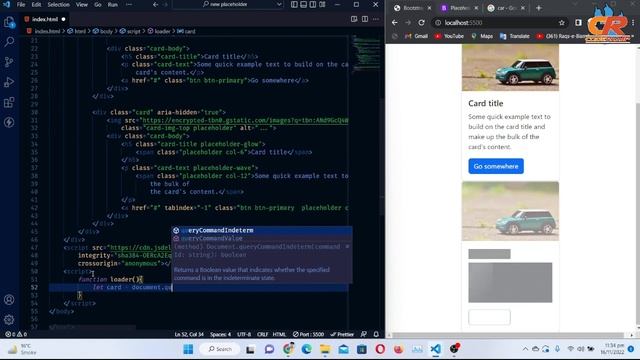The image size is (640, 360).
Task: Reload the localhost page
Action: 422,22
